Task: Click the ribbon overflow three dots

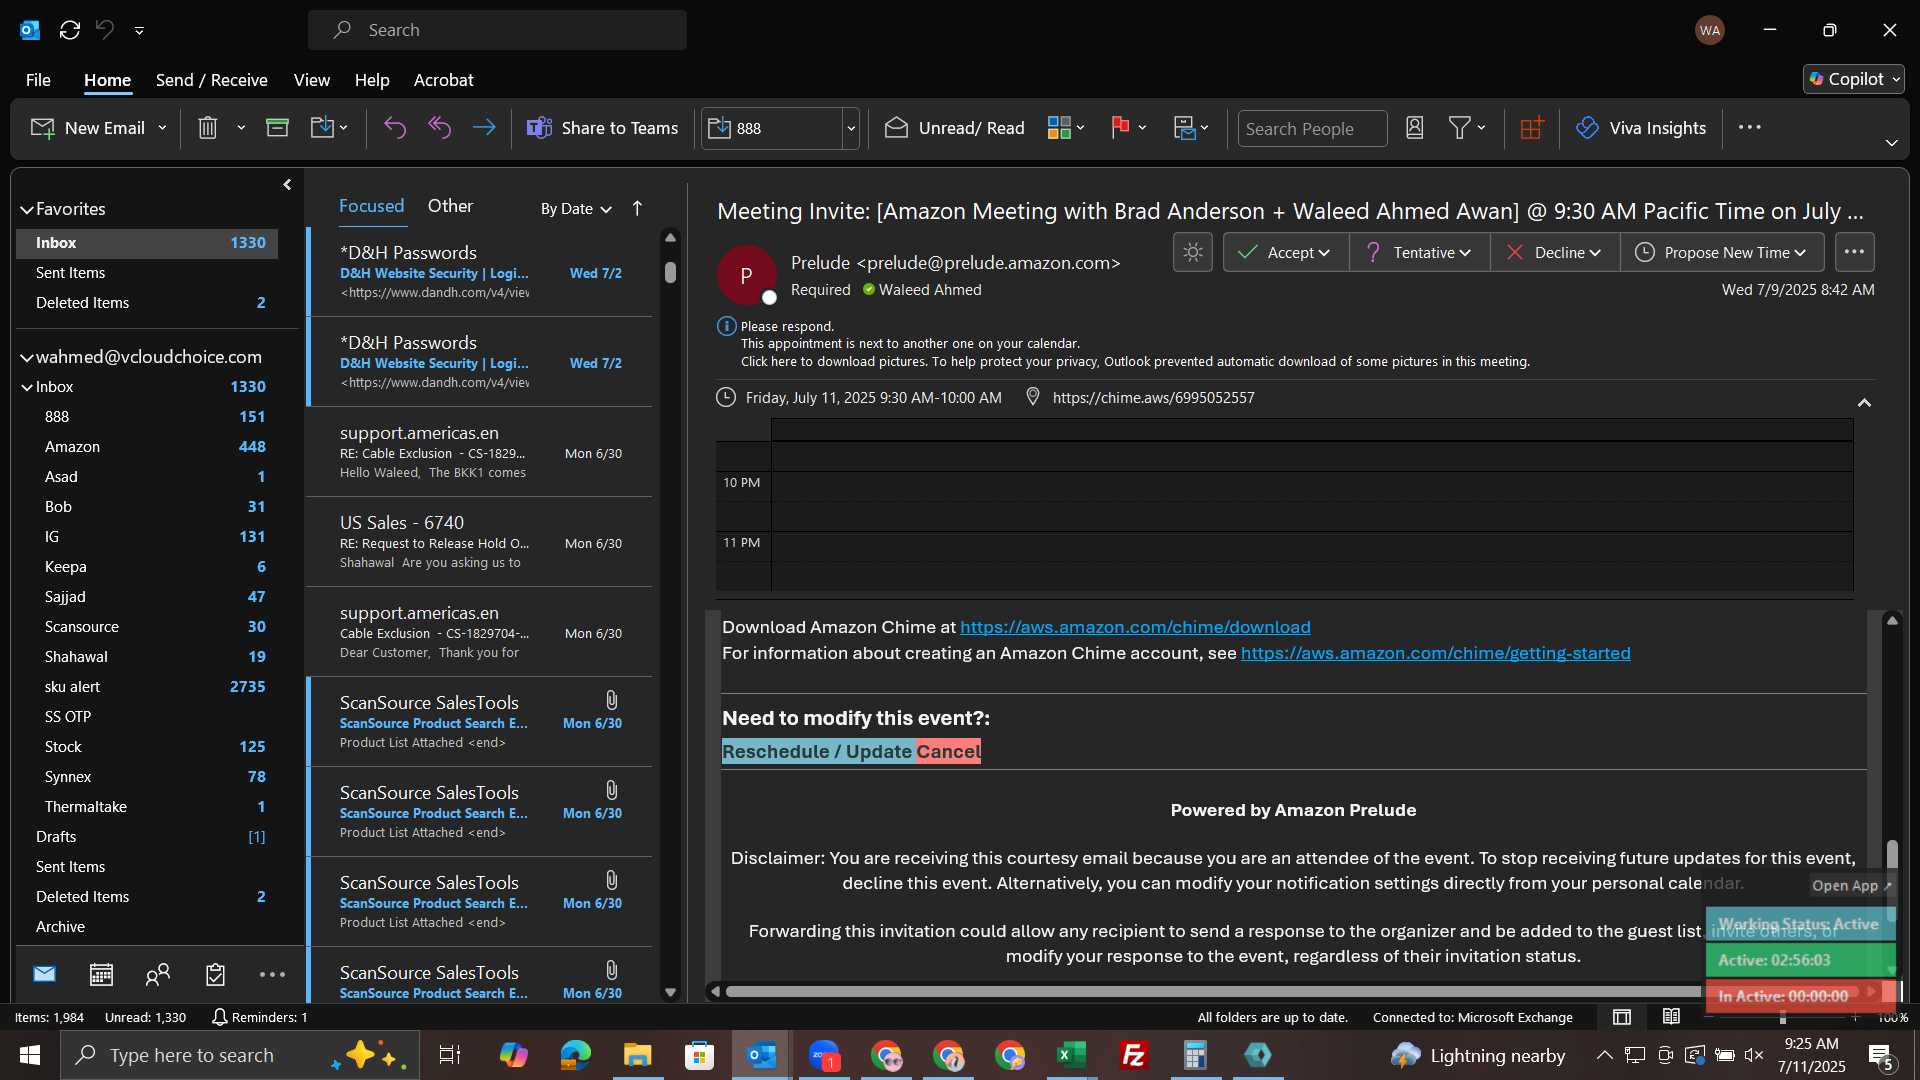Action: pos(1750,127)
